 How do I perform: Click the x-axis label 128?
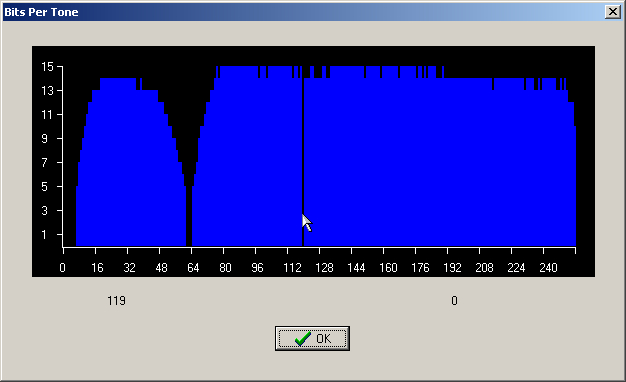(x=324, y=268)
